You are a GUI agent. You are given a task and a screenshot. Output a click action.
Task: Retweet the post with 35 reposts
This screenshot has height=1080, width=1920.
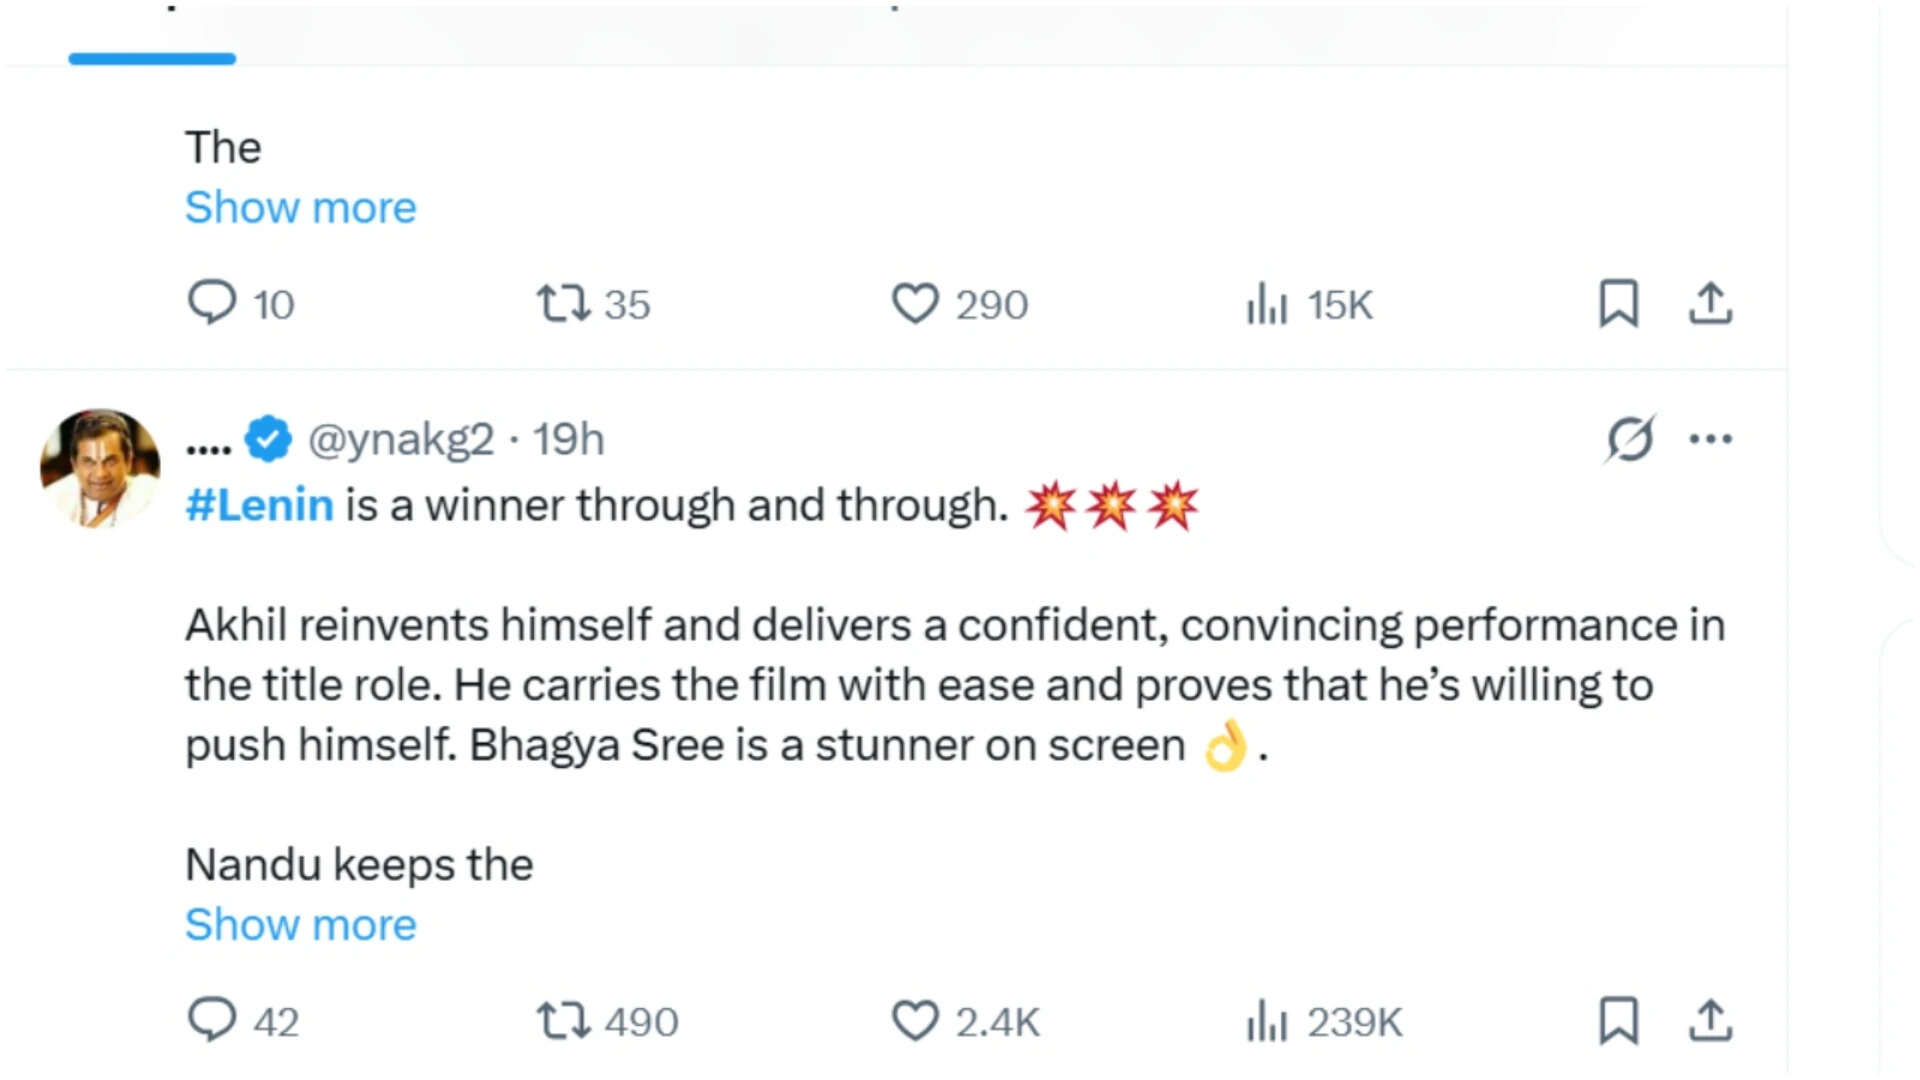coord(593,304)
